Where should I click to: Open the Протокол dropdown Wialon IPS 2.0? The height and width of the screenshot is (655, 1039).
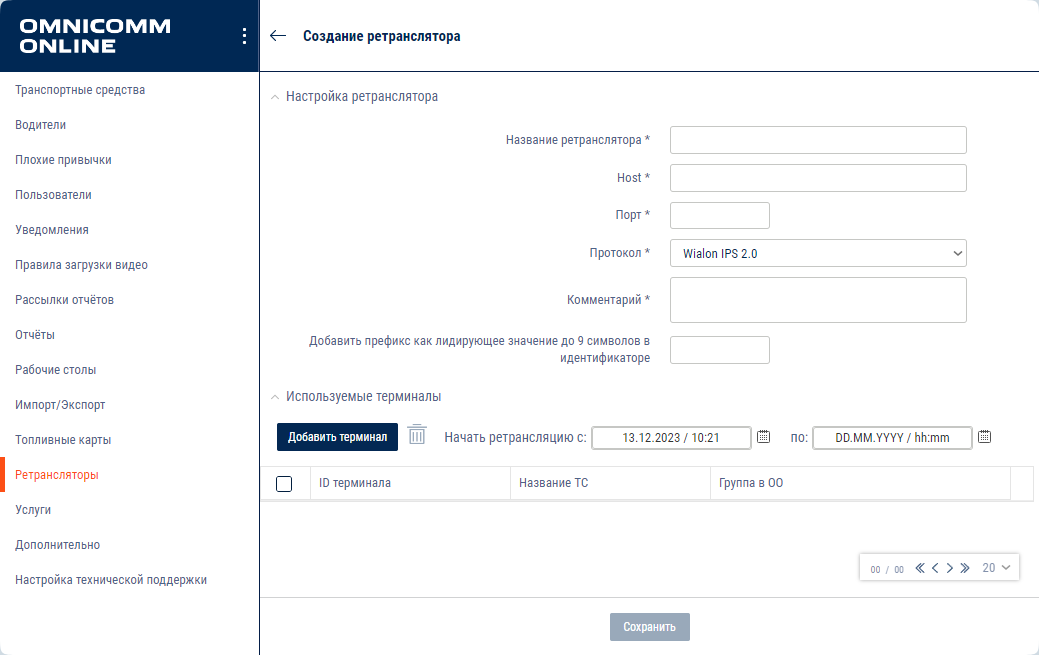[818, 253]
